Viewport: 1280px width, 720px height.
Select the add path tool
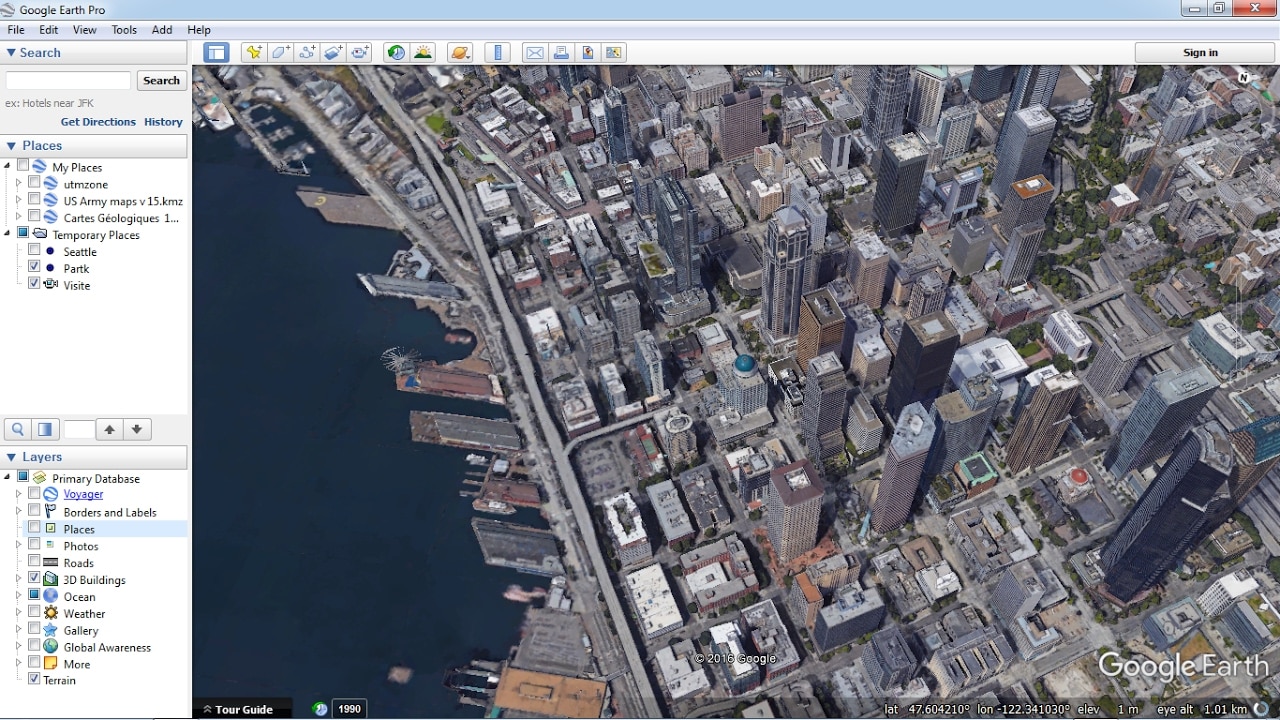308,53
